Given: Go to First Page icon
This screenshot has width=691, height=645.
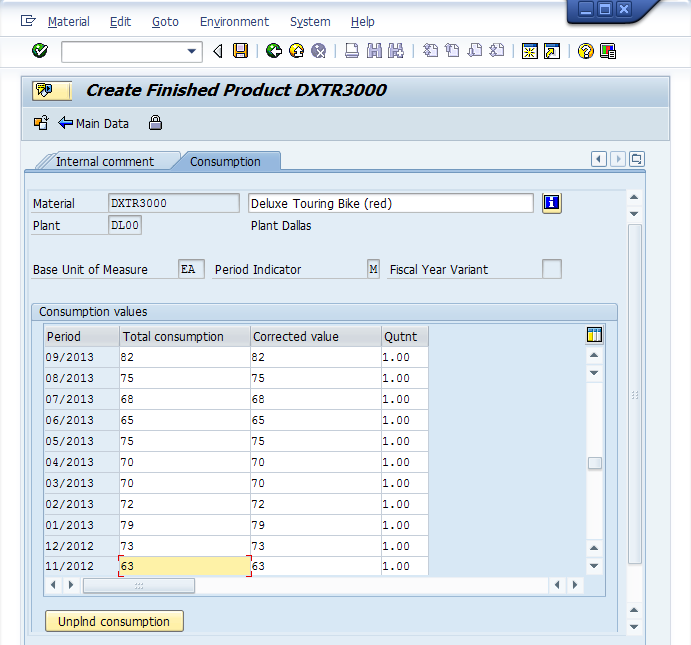Looking at the screenshot, I should click(x=430, y=51).
